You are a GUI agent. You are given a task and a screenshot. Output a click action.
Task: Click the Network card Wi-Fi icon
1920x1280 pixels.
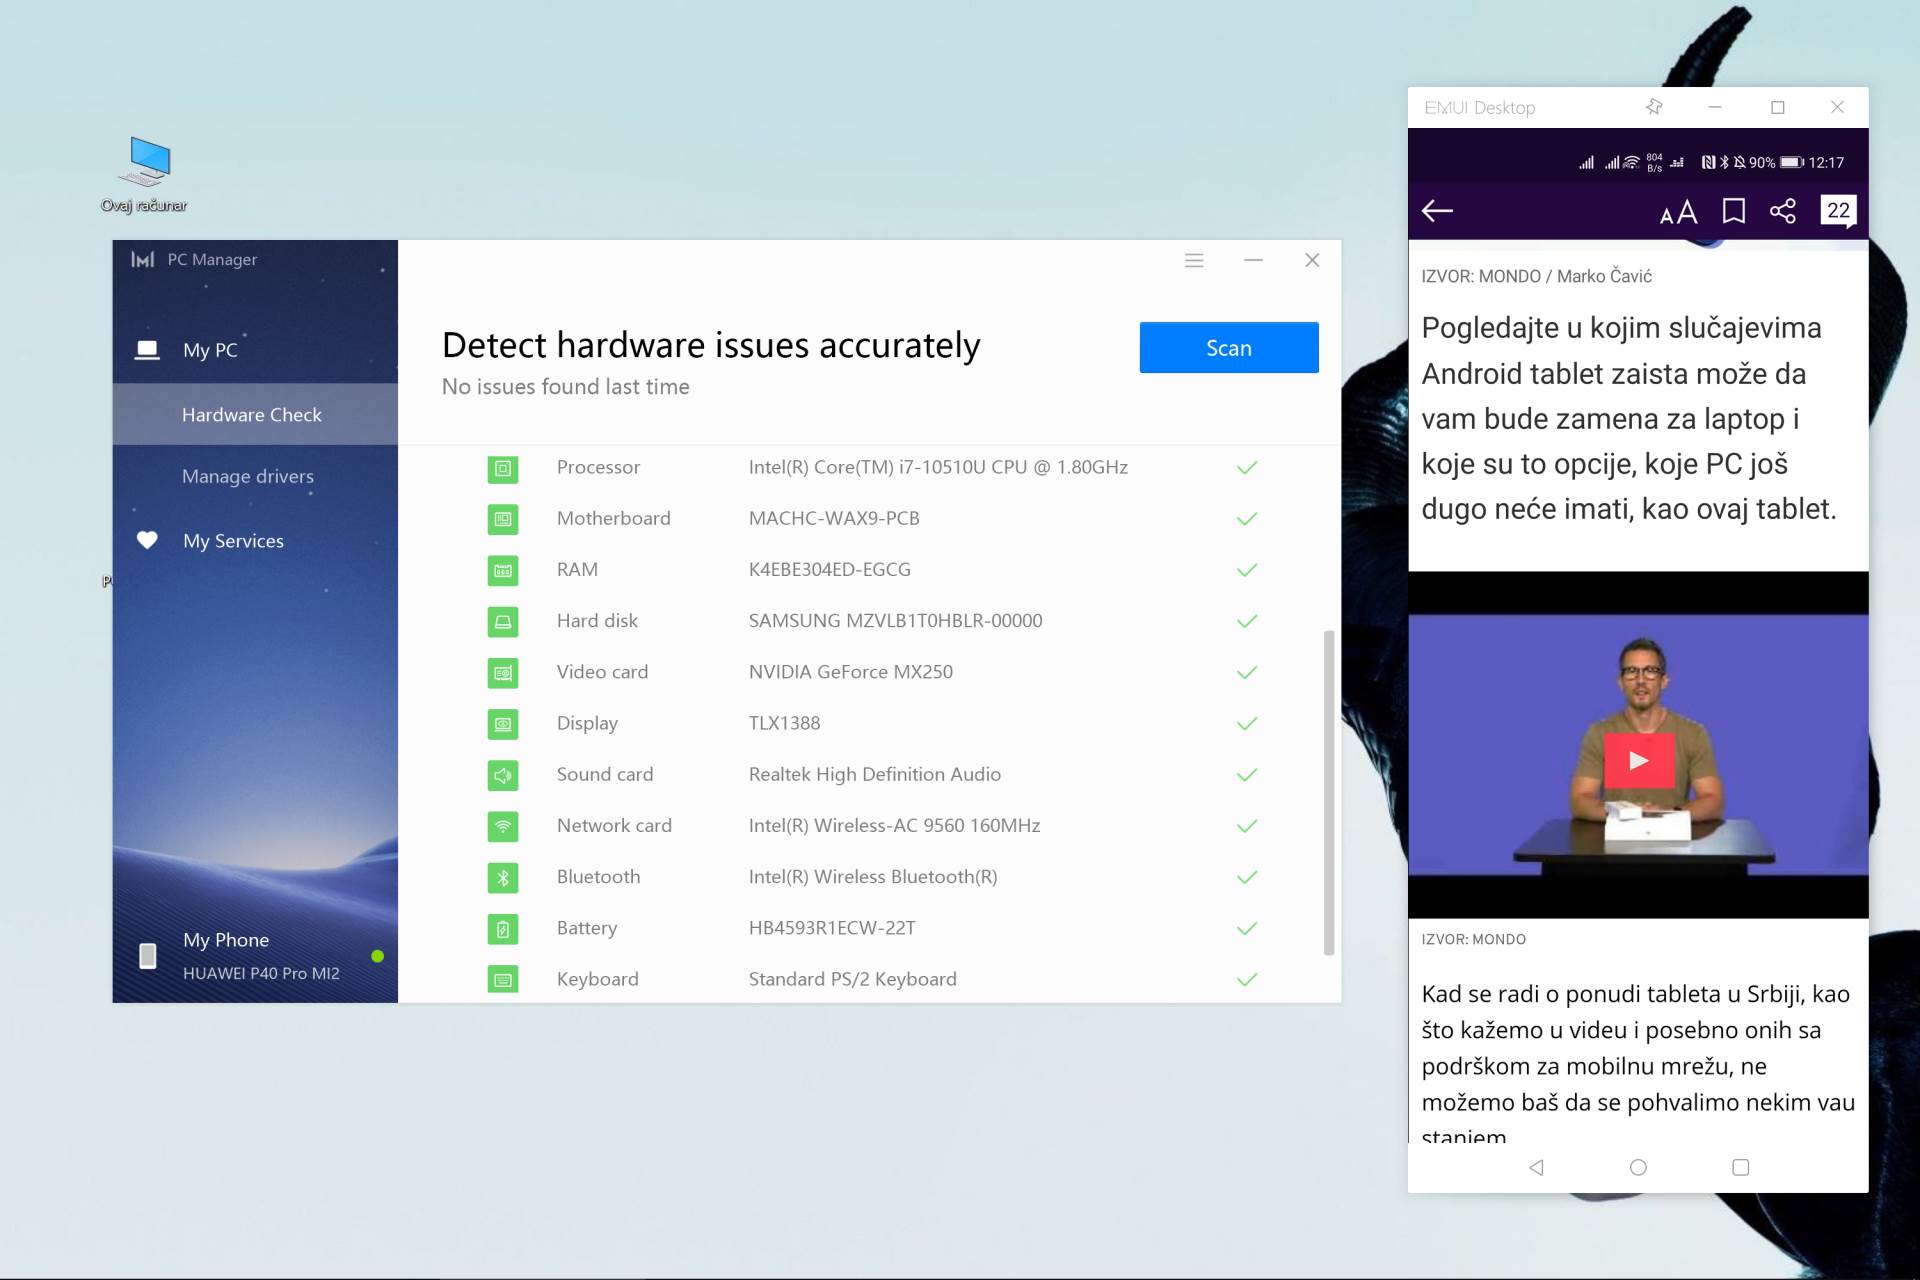tap(503, 826)
